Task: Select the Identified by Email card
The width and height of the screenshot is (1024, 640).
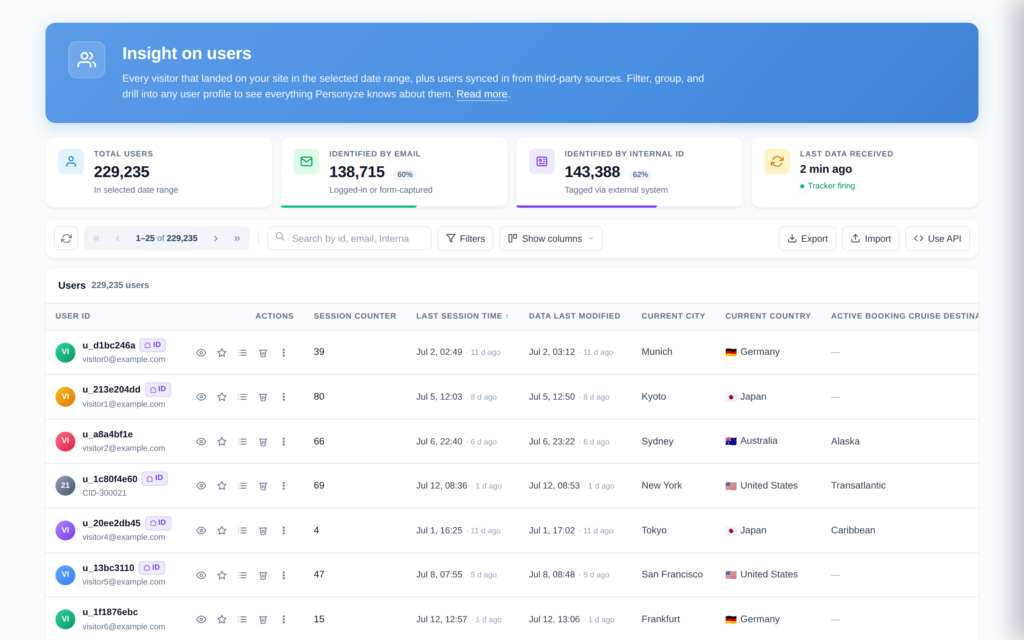Action: click(394, 172)
